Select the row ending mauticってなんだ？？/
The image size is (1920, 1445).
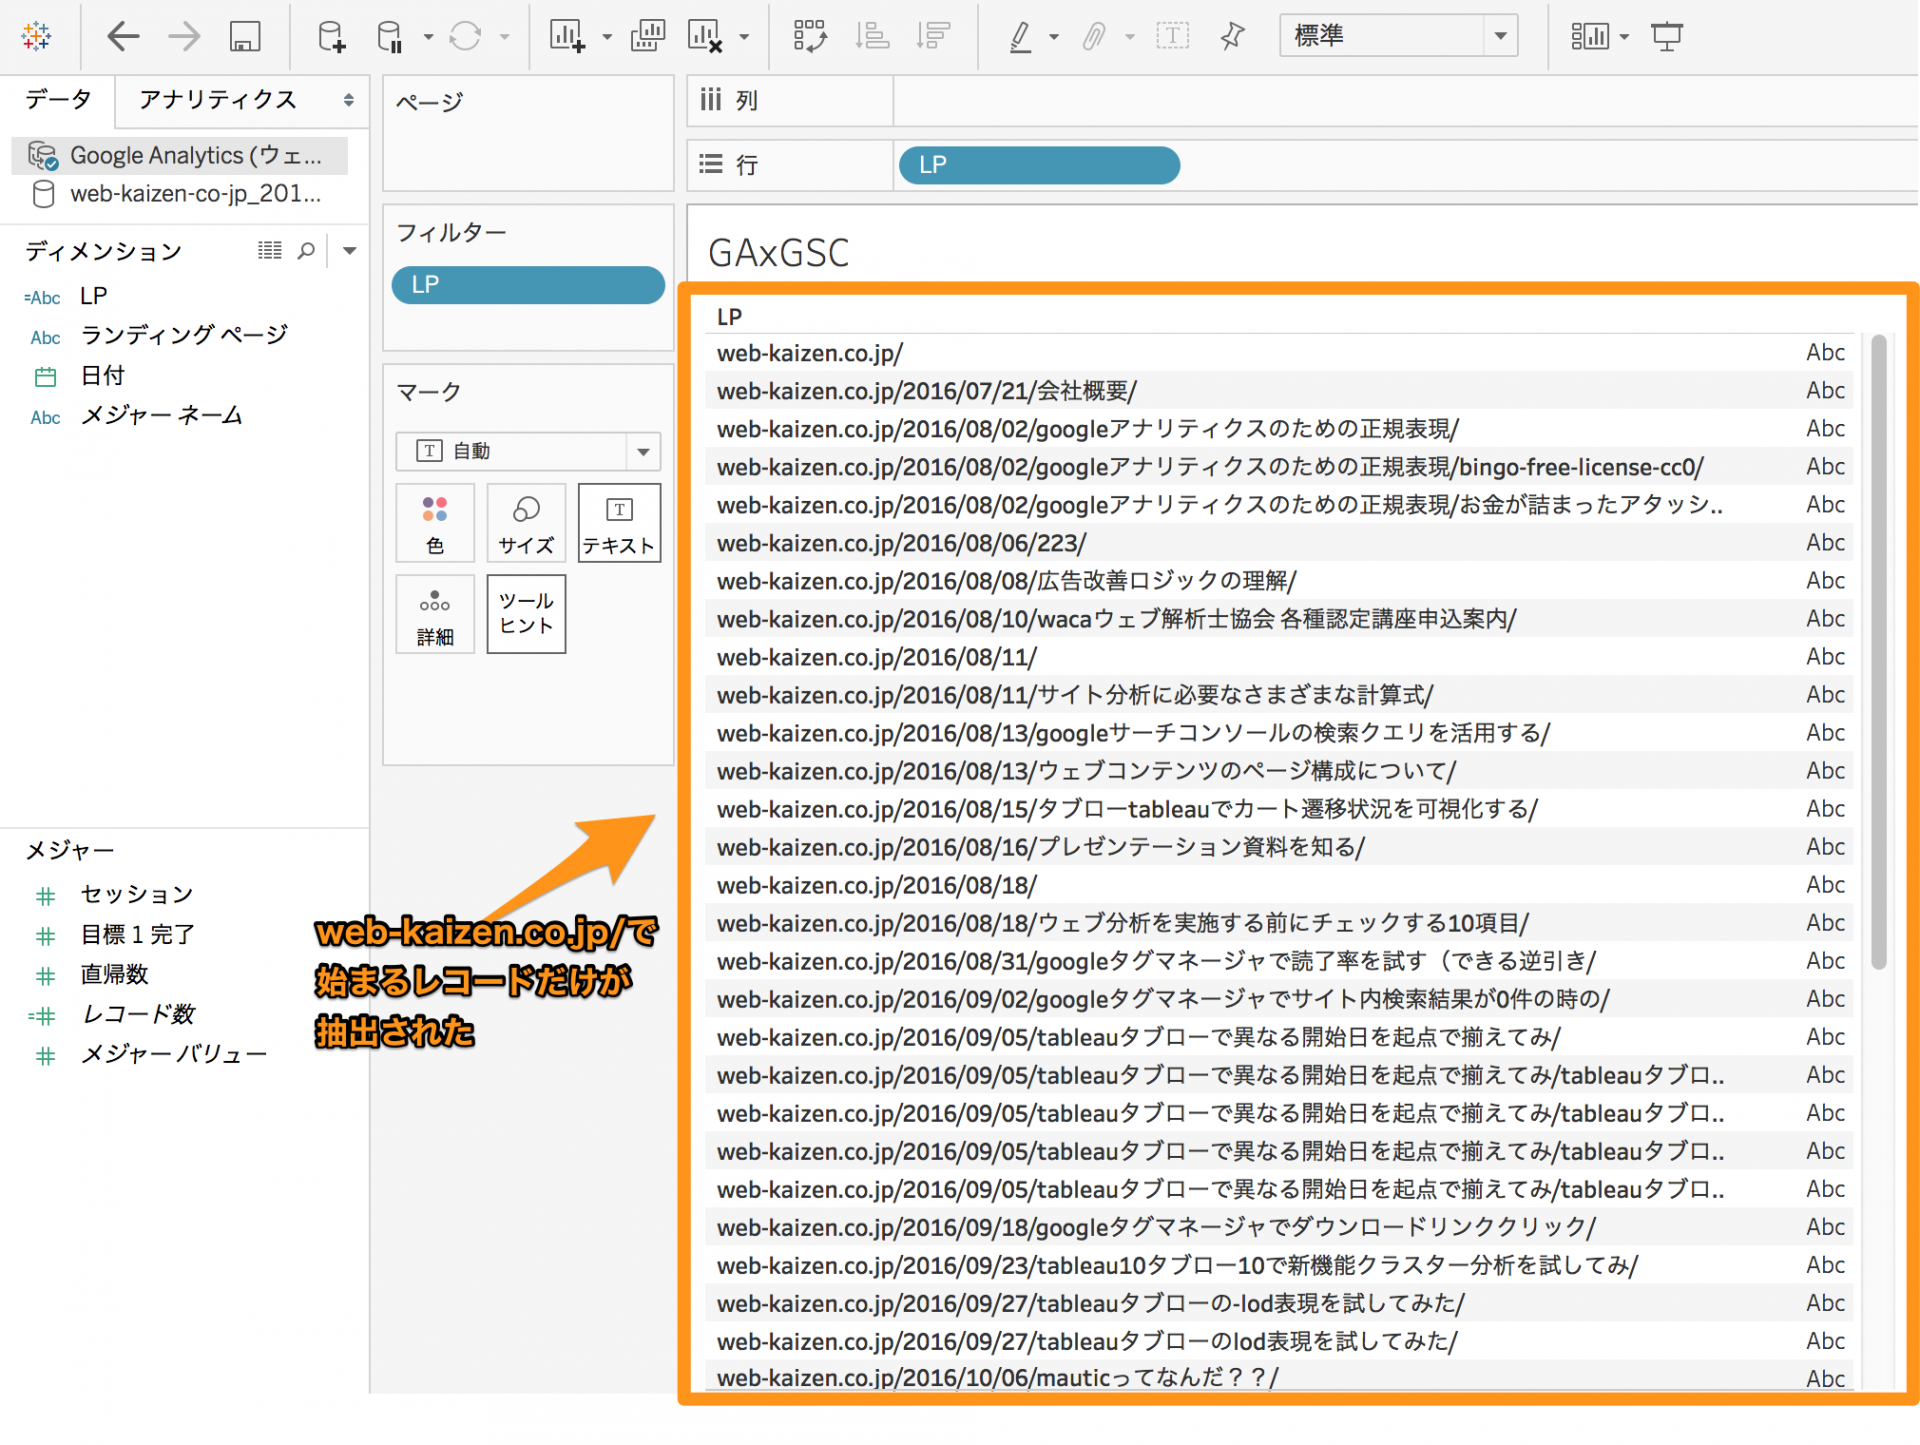(1279, 1377)
